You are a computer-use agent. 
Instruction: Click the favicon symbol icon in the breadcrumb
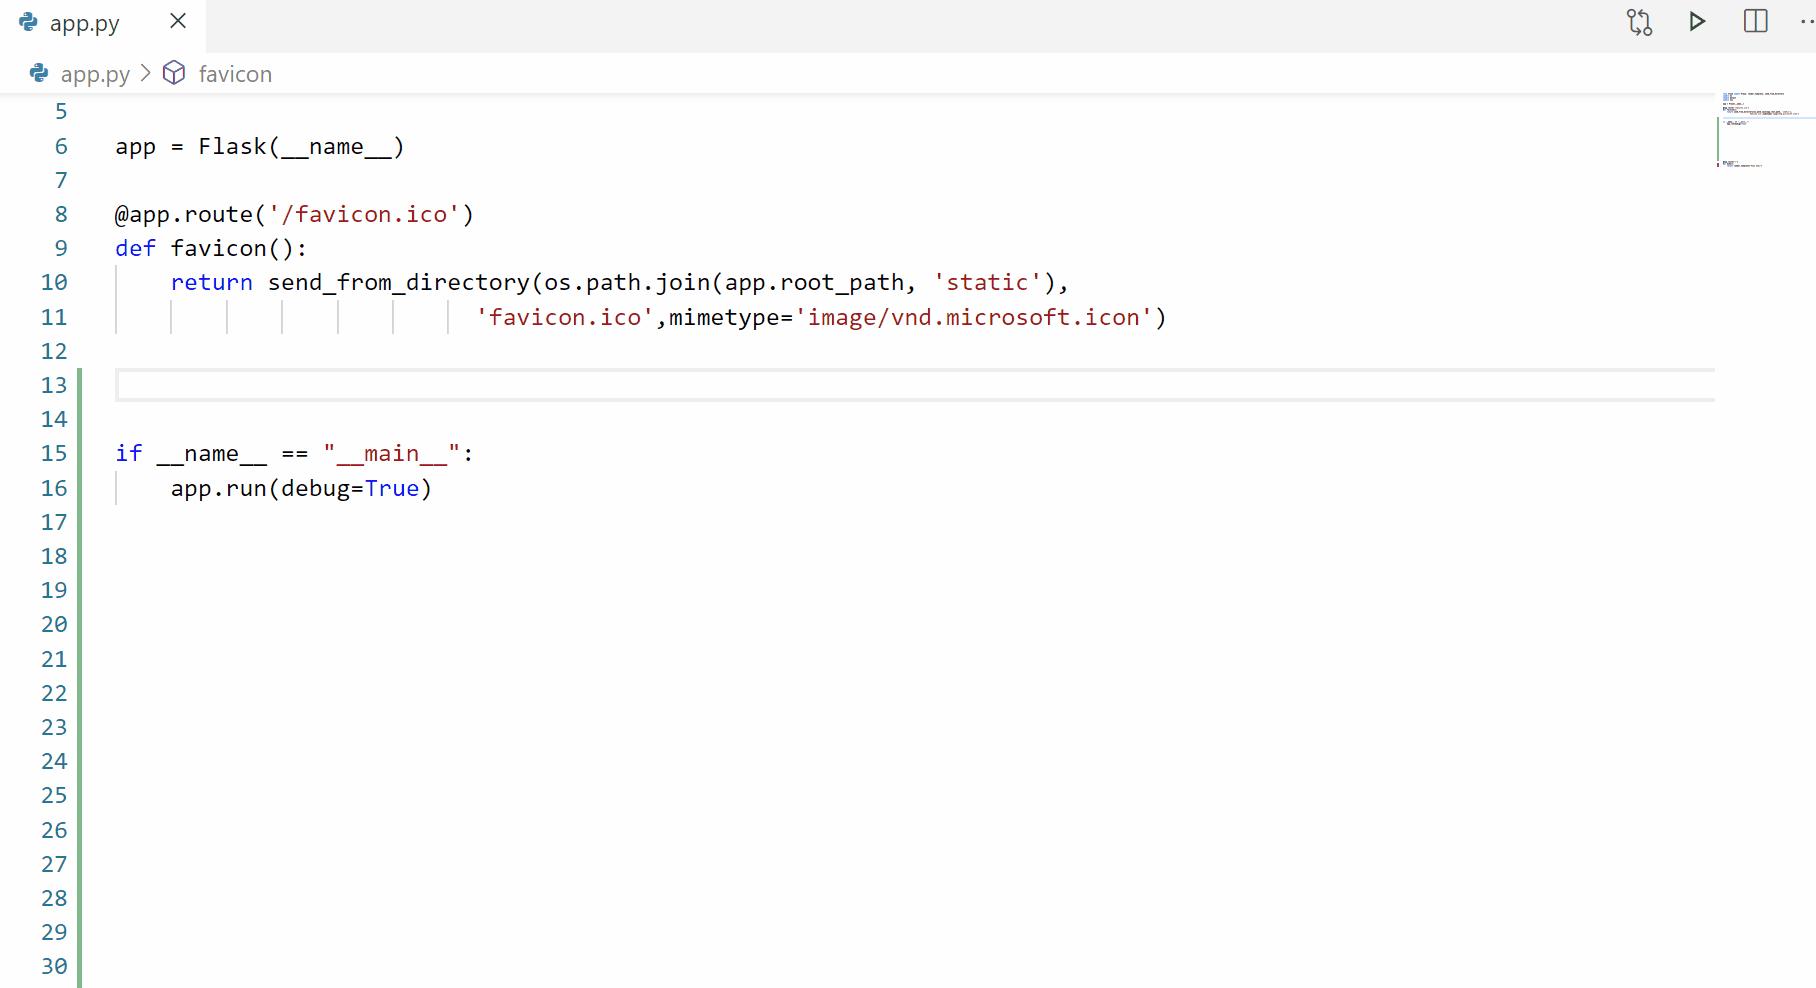pyautogui.click(x=174, y=73)
